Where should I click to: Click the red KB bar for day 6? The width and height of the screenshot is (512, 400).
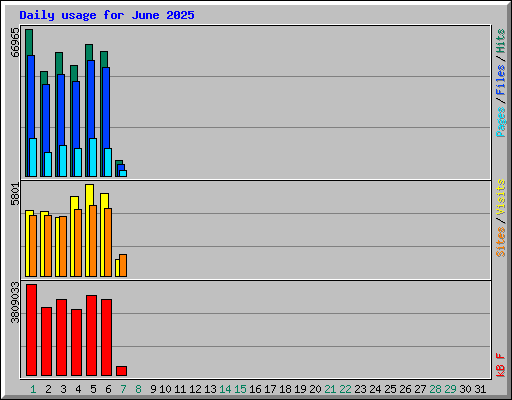106,337
